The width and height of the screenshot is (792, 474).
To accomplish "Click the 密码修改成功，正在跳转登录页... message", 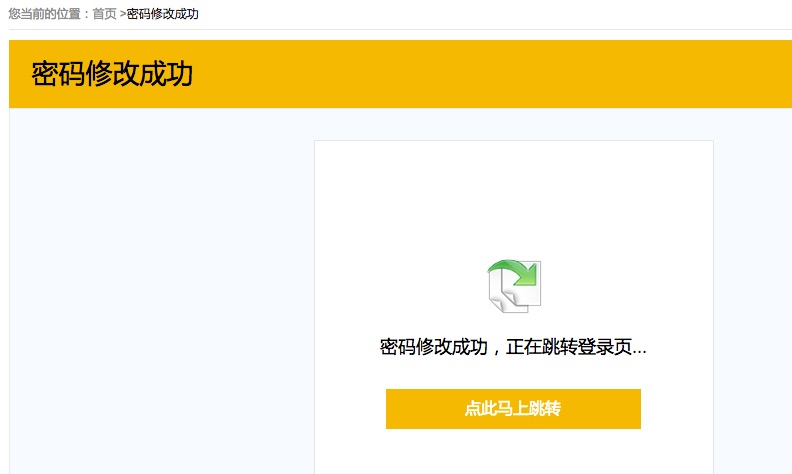I will [x=513, y=347].
